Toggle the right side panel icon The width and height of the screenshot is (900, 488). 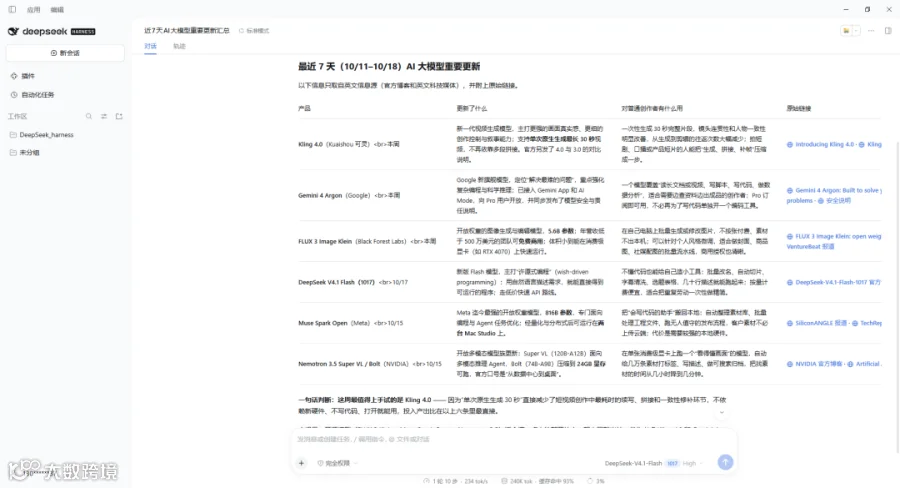pos(888,30)
